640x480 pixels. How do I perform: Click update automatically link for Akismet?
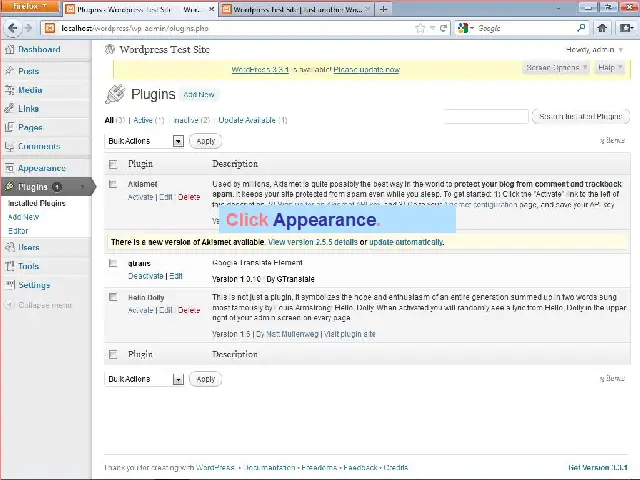tap(406, 242)
